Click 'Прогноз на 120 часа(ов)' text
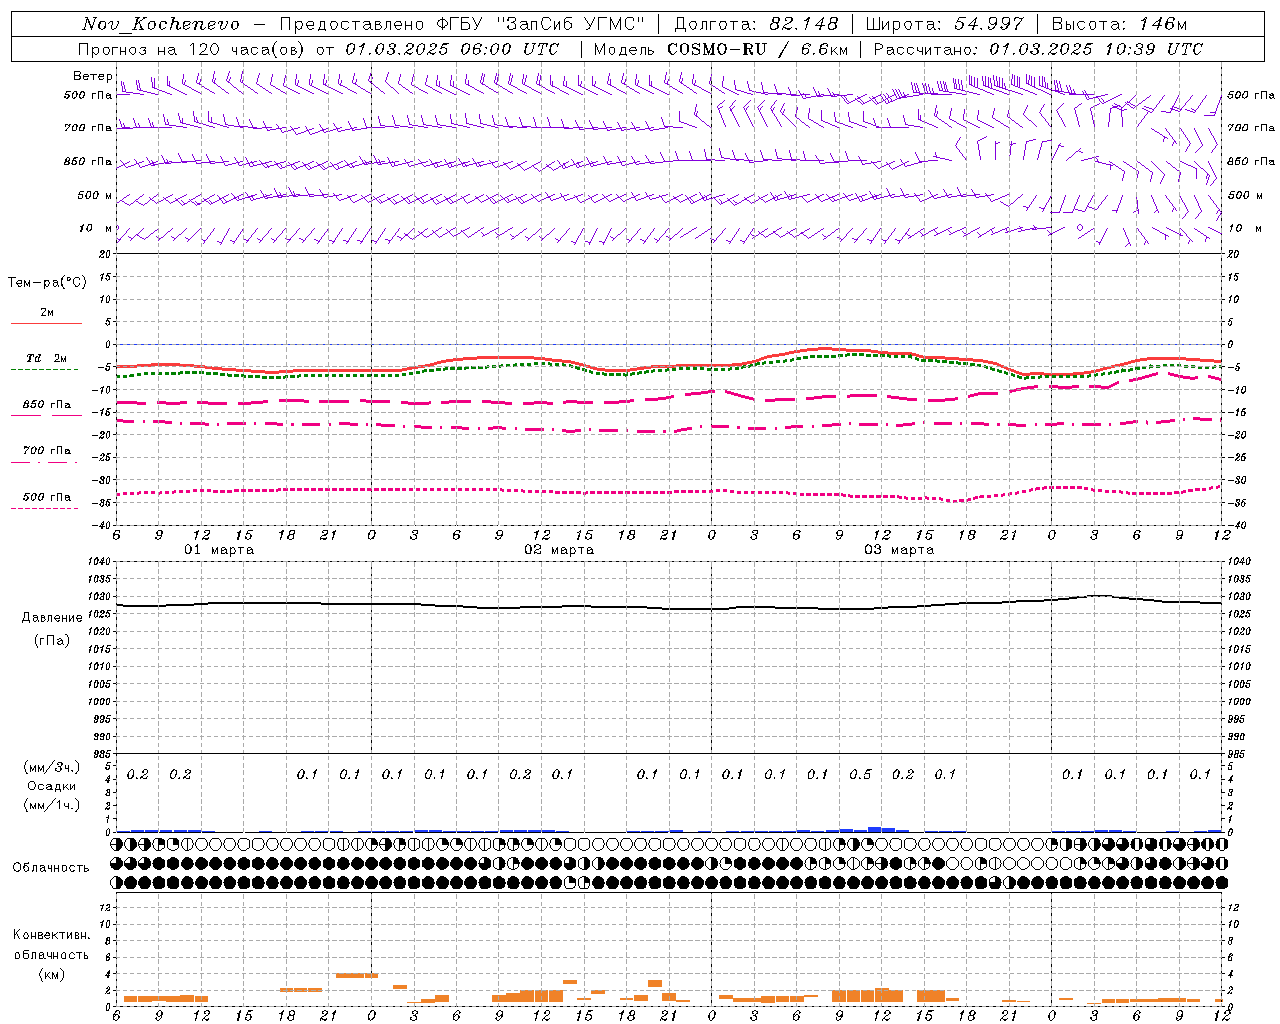1280x1024 pixels. [192, 49]
